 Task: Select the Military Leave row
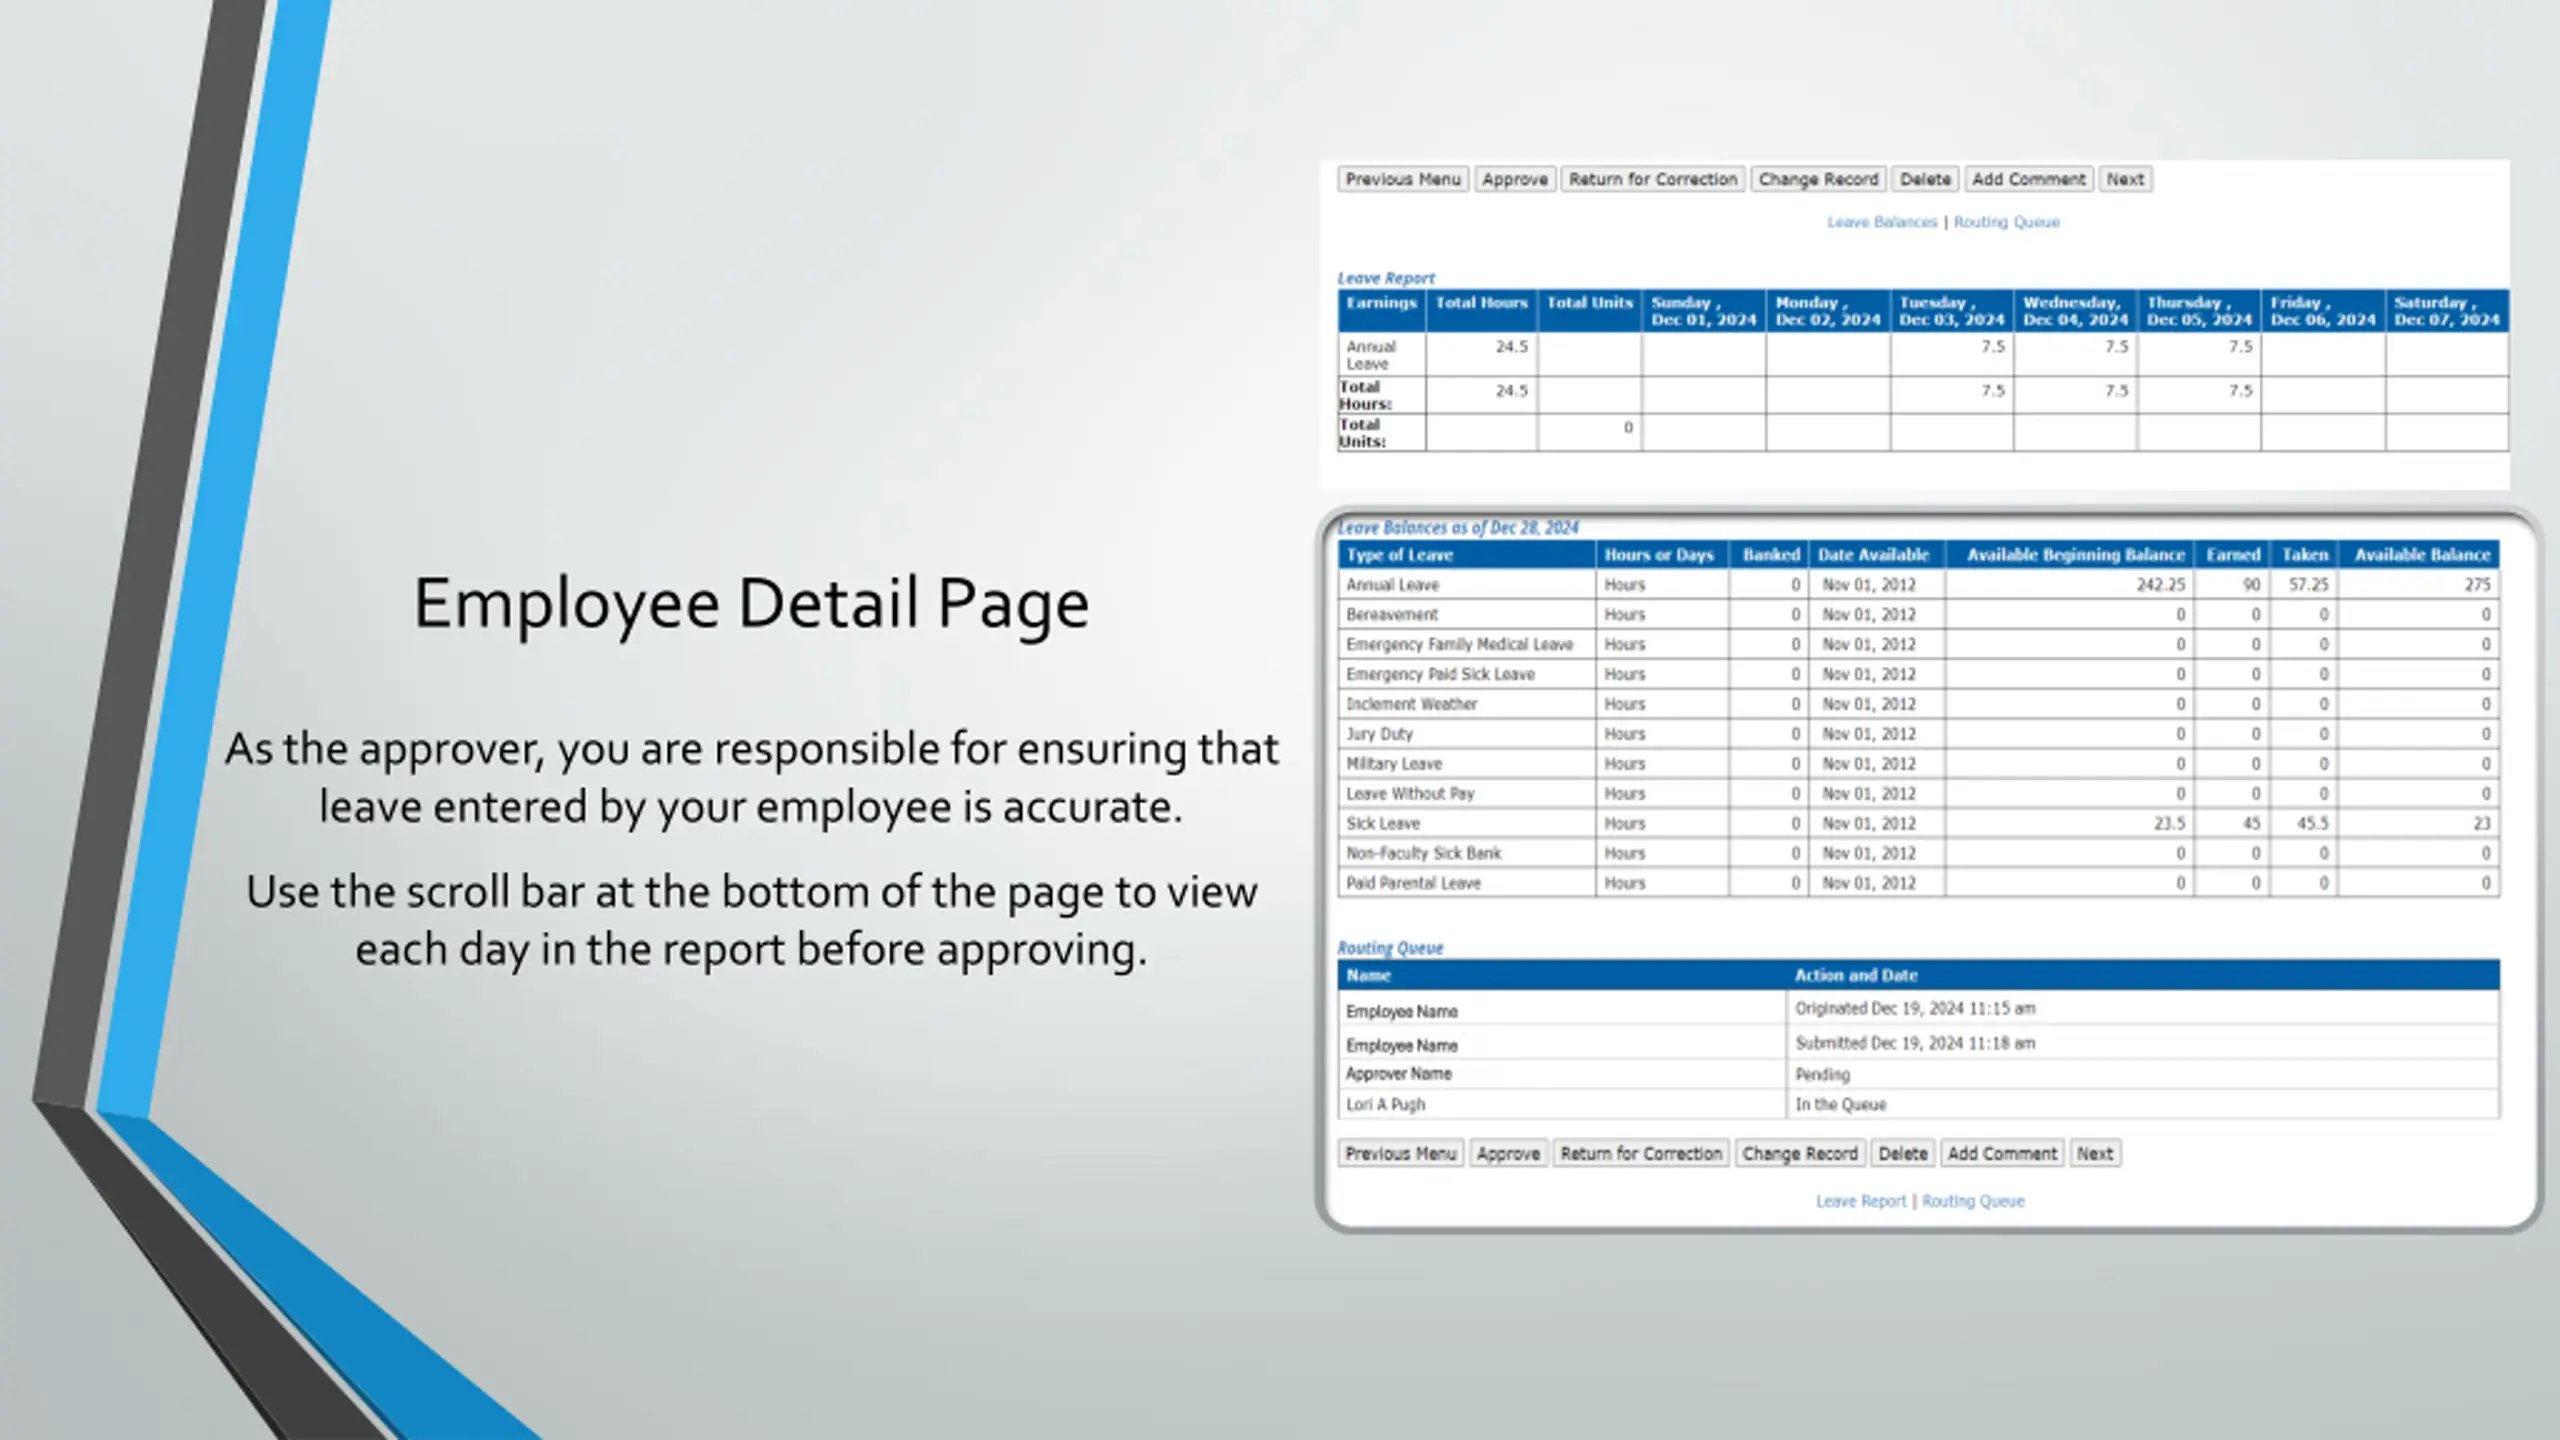(x=1919, y=764)
